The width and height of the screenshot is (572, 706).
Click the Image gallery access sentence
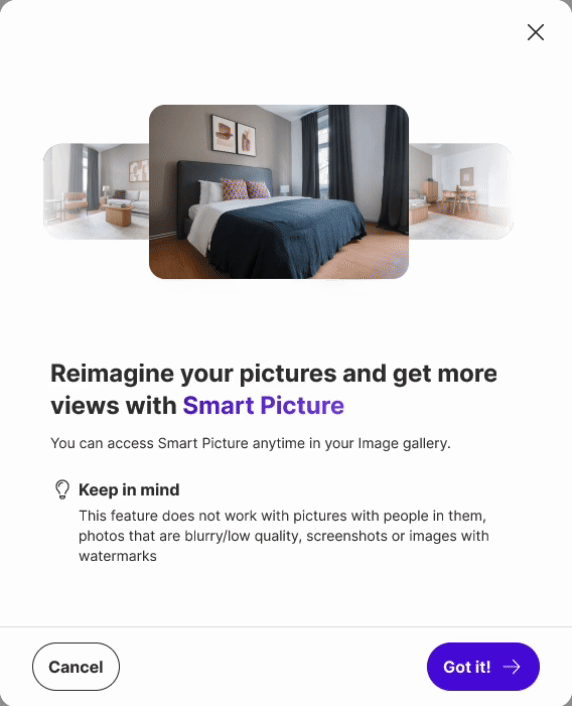click(x=250, y=443)
